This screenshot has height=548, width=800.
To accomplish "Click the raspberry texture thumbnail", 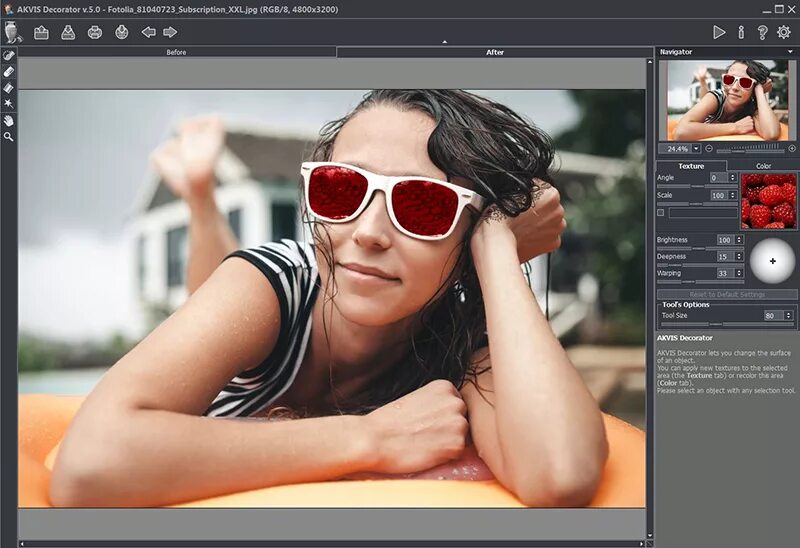I will click(768, 200).
